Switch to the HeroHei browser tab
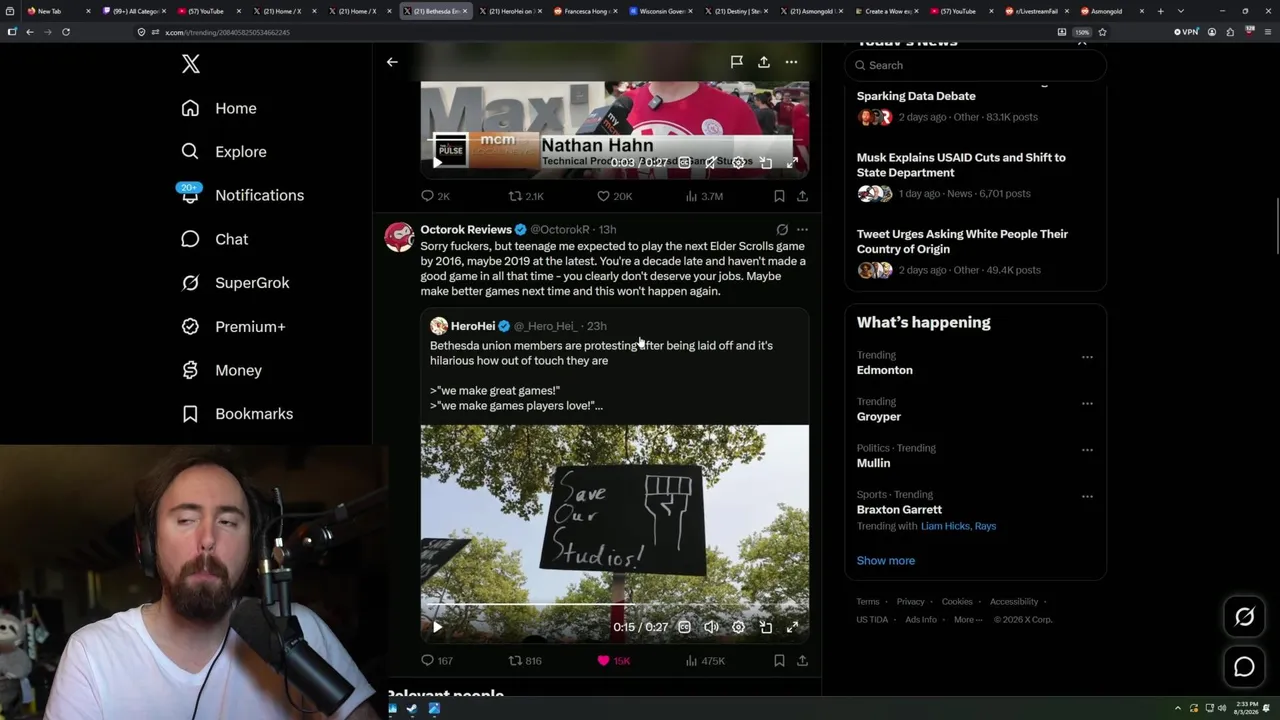The width and height of the screenshot is (1280, 720). tap(512, 11)
